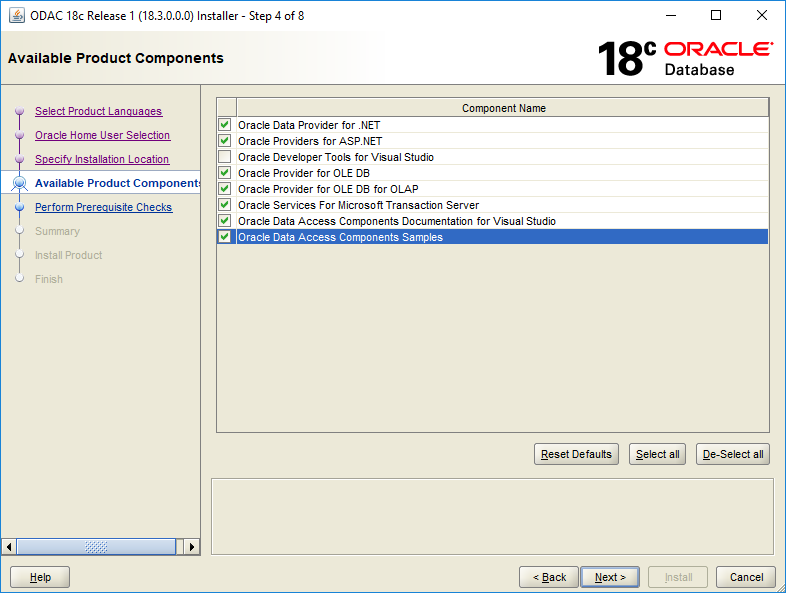The height and width of the screenshot is (593, 786).
Task: Uncheck Oracle Data Provider for .NET
Action: pyautogui.click(x=225, y=125)
